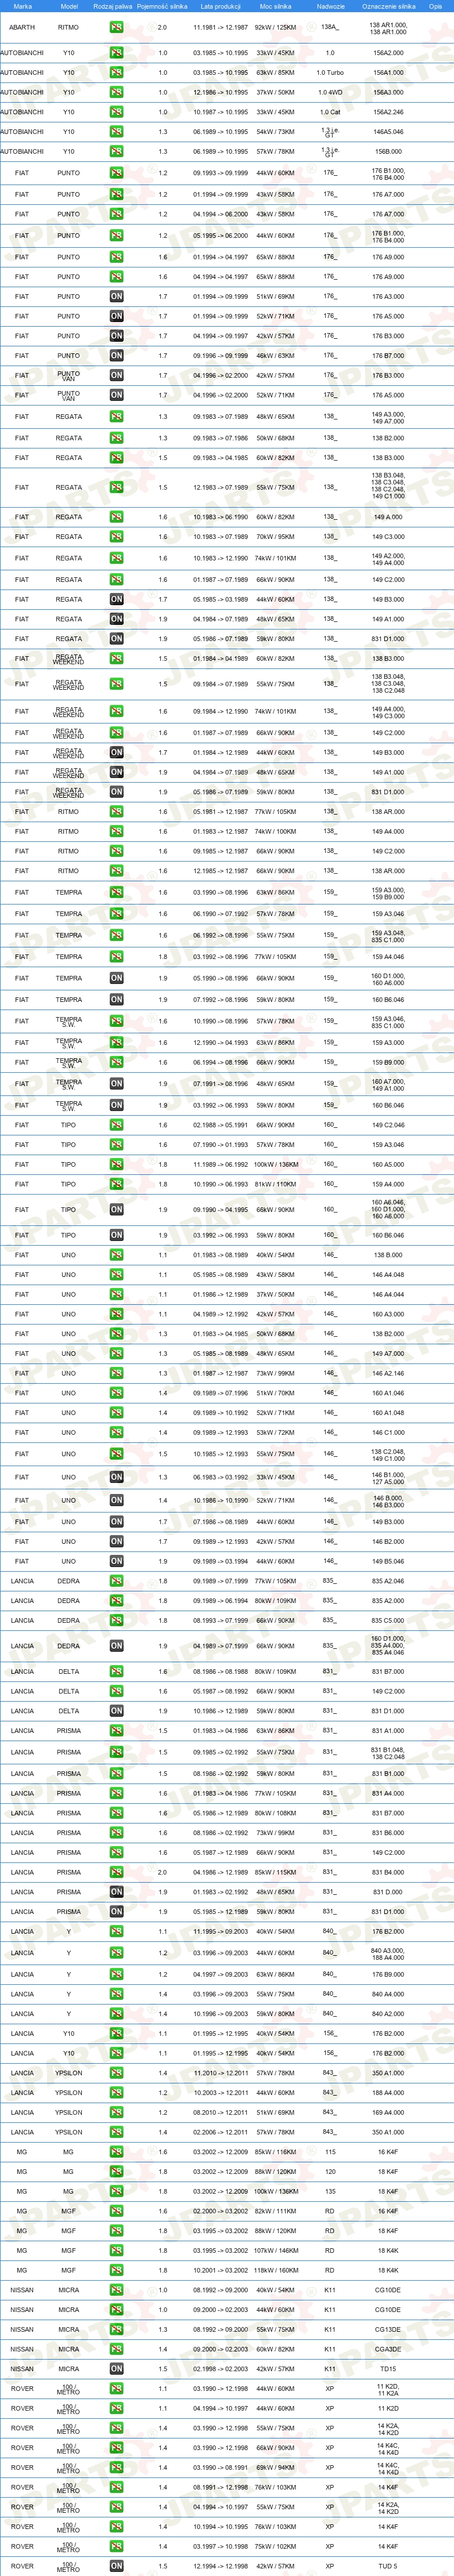Click petrol icon in AUTOBIANCHI Y10 1.0 Turbo row
This screenshot has width=454, height=2576.
pyautogui.click(x=117, y=72)
